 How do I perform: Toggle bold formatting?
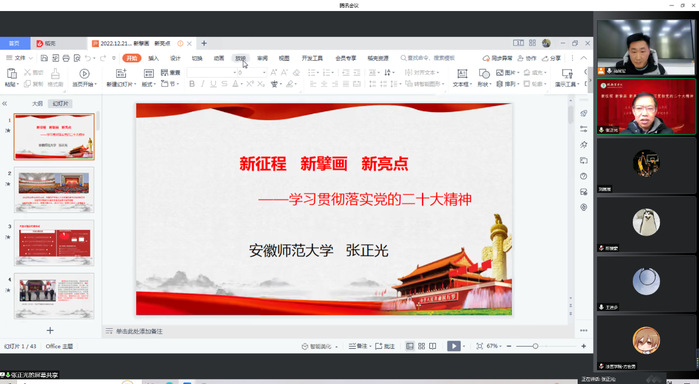pyautogui.click(x=192, y=84)
